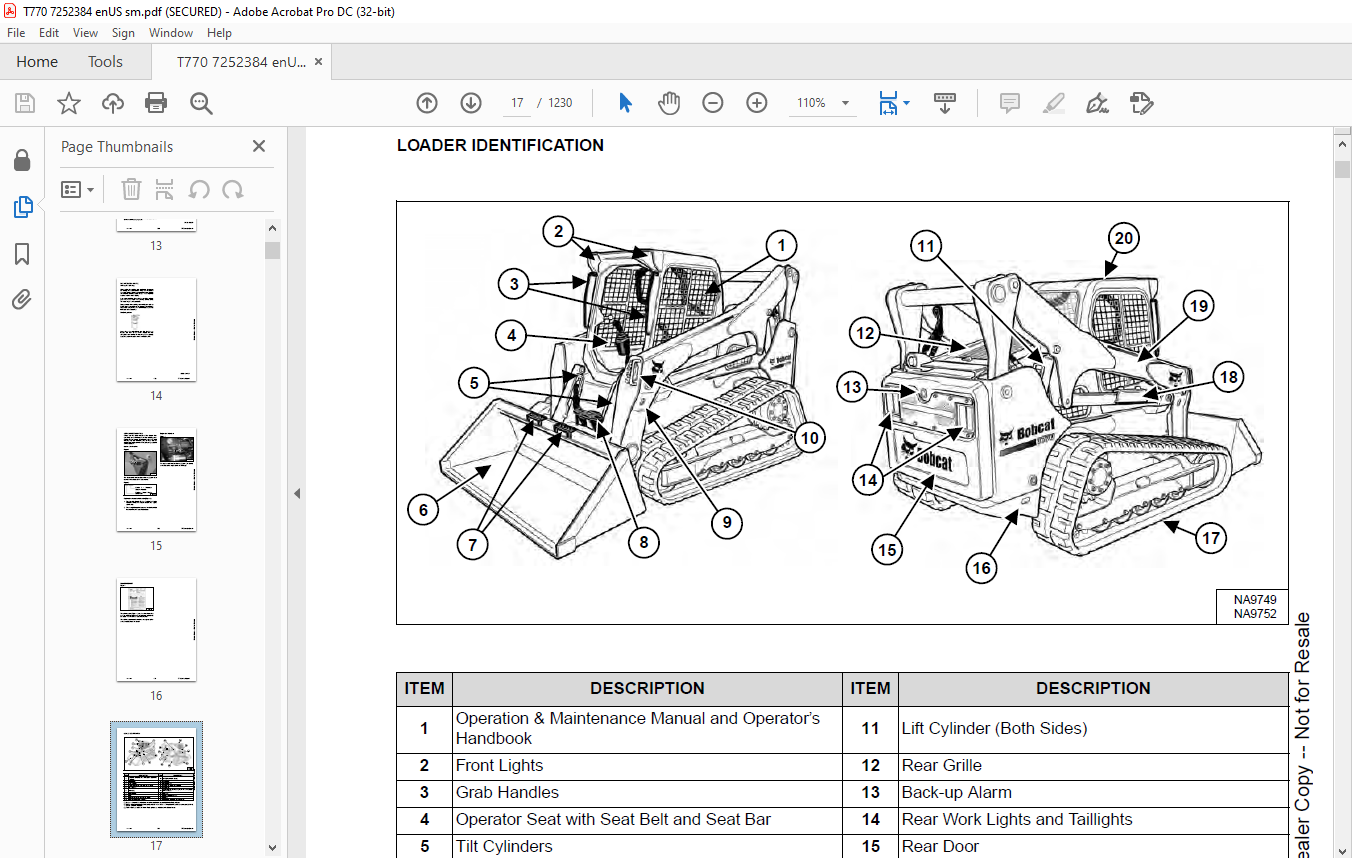Click the LOADER IDENTIFICATION heading
This screenshot has width=1352, height=858.
pos(500,145)
